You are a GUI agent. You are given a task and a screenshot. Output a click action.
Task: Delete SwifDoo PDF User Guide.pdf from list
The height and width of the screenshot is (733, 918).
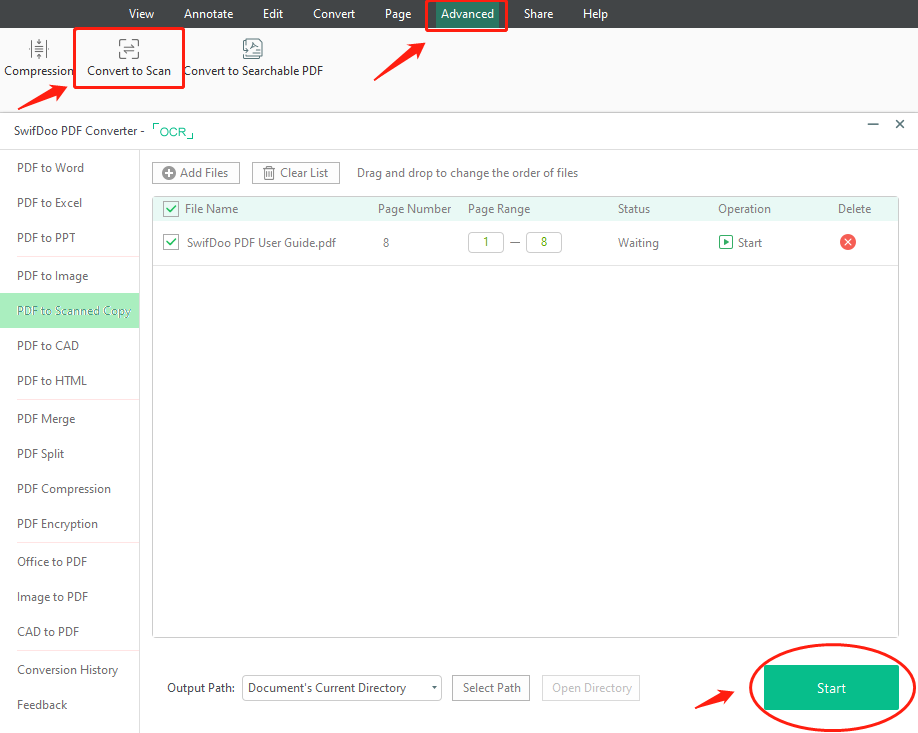[x=847, y=242]
